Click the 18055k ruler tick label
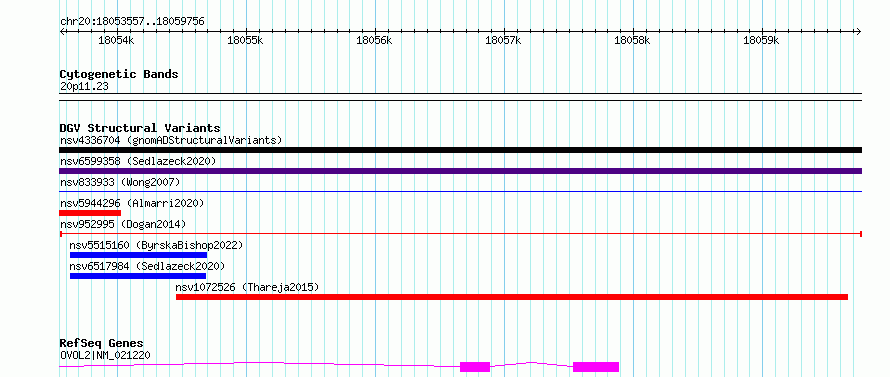This screenshot has height=377, width=890. coord(245,40)
